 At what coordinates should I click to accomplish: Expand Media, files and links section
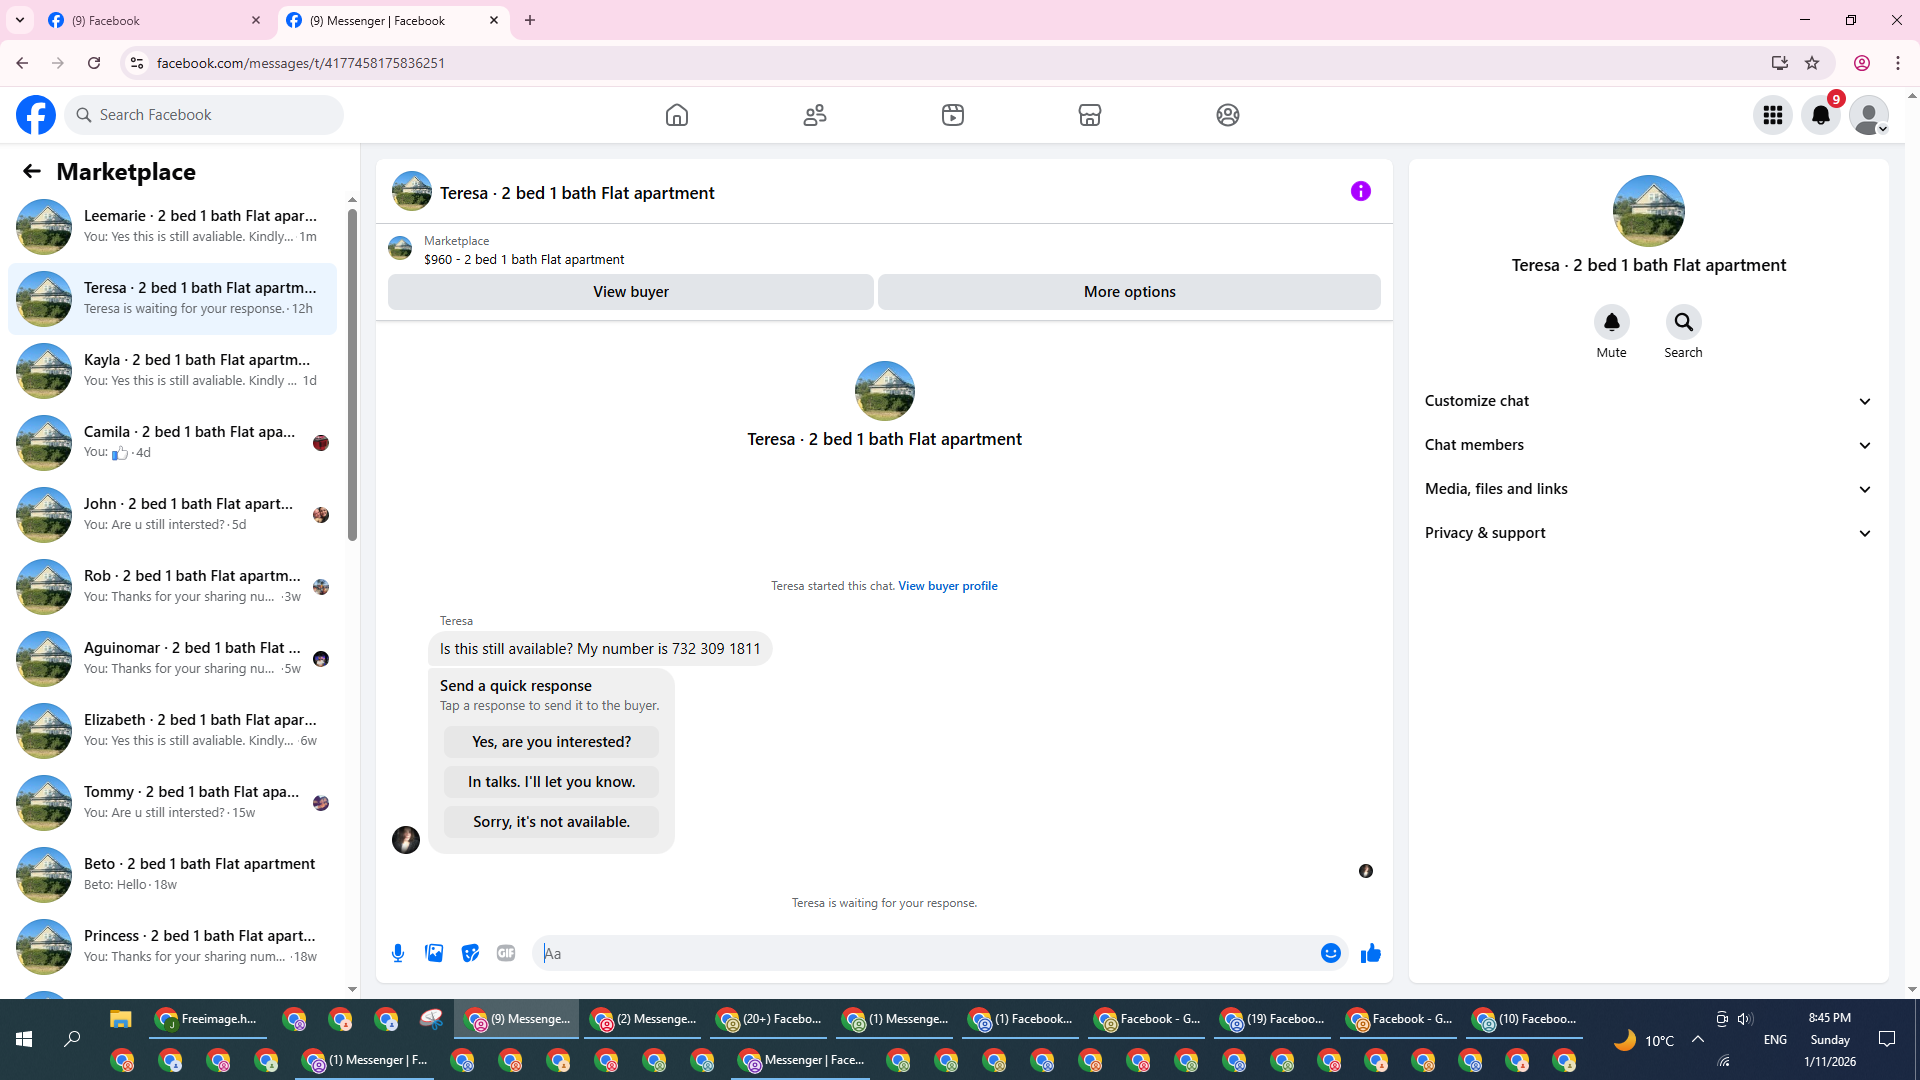point(1648,489)
